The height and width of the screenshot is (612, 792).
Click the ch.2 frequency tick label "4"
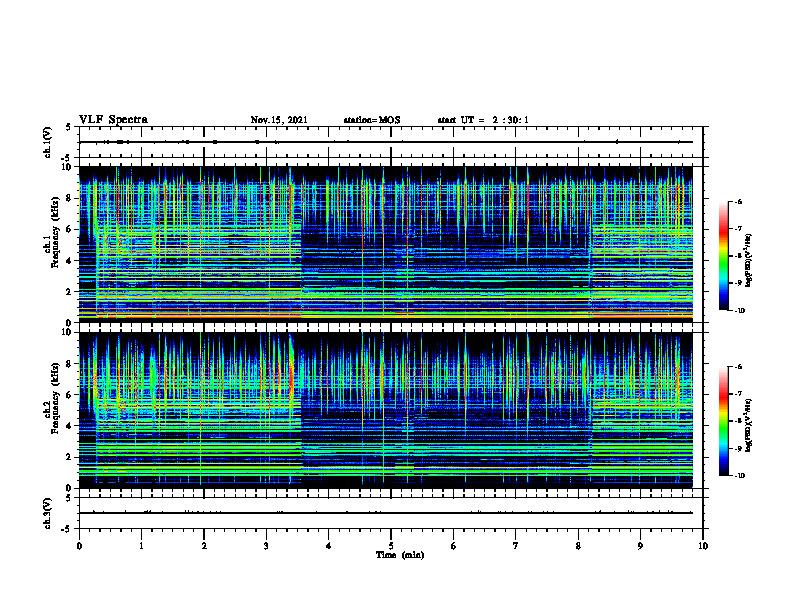coord(69,426)
